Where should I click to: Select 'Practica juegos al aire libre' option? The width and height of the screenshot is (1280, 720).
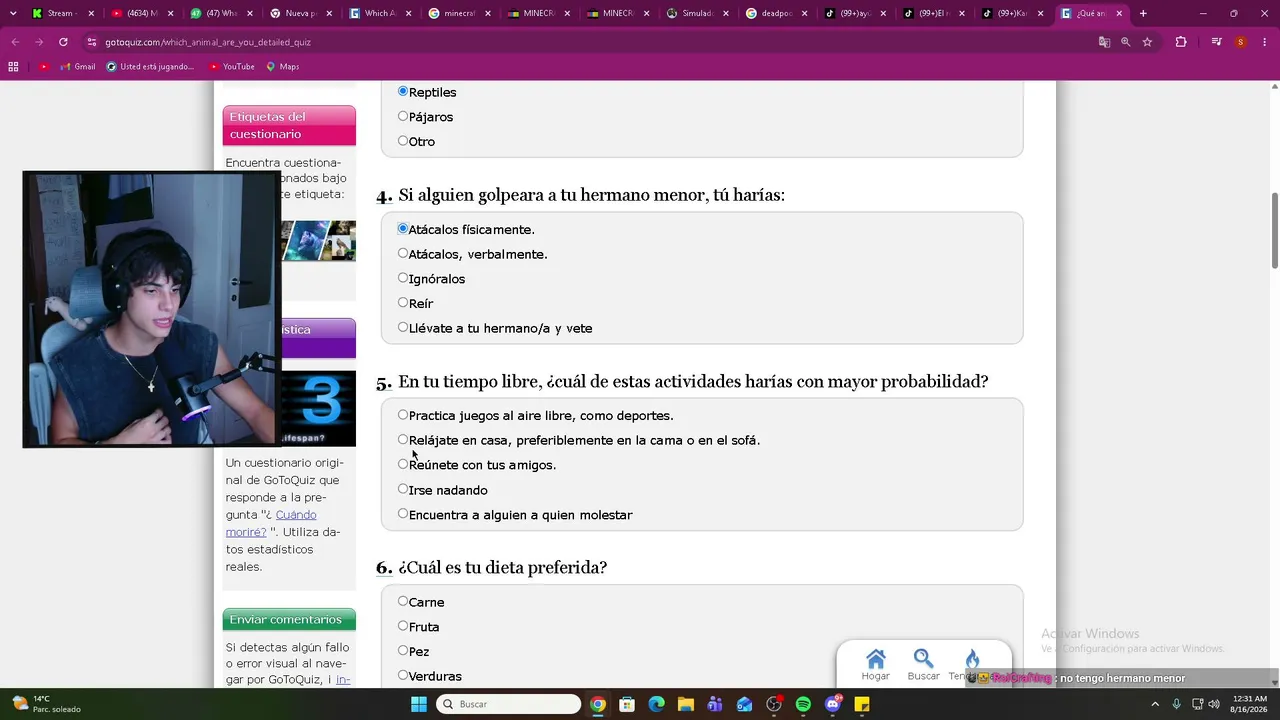tap(403, 415)
